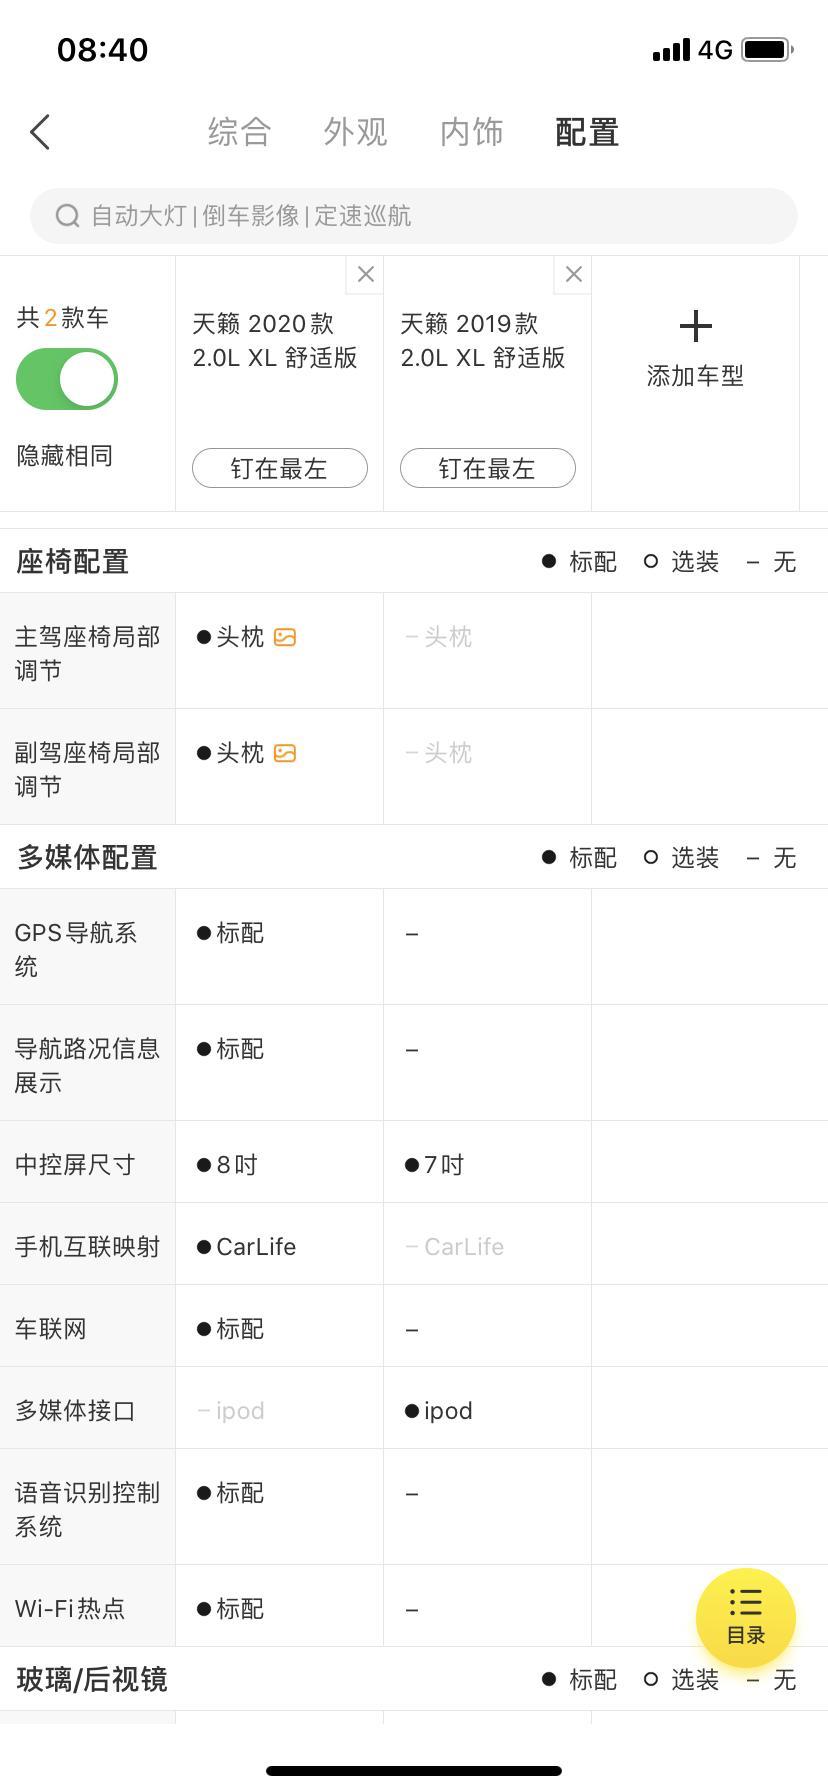The width and height of the screenshot is (828, 1792).
Task: Select the 天籁 2020款 2.0L XL 舒适版 title
Action: pyautogui.click(x=275, y=341)
